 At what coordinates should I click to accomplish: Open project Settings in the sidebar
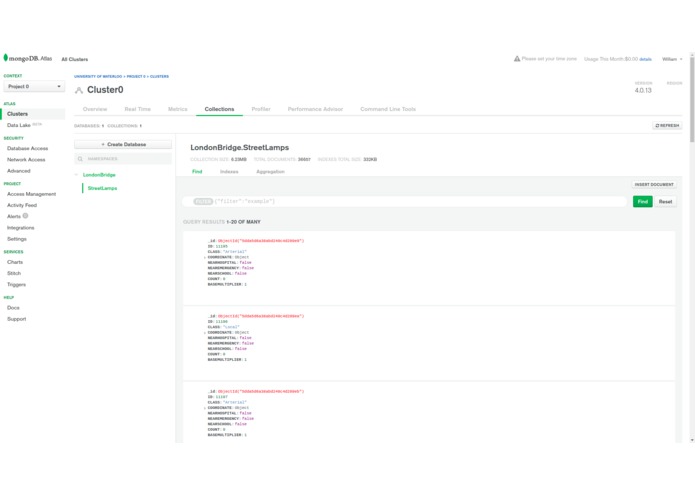(17, 239)
